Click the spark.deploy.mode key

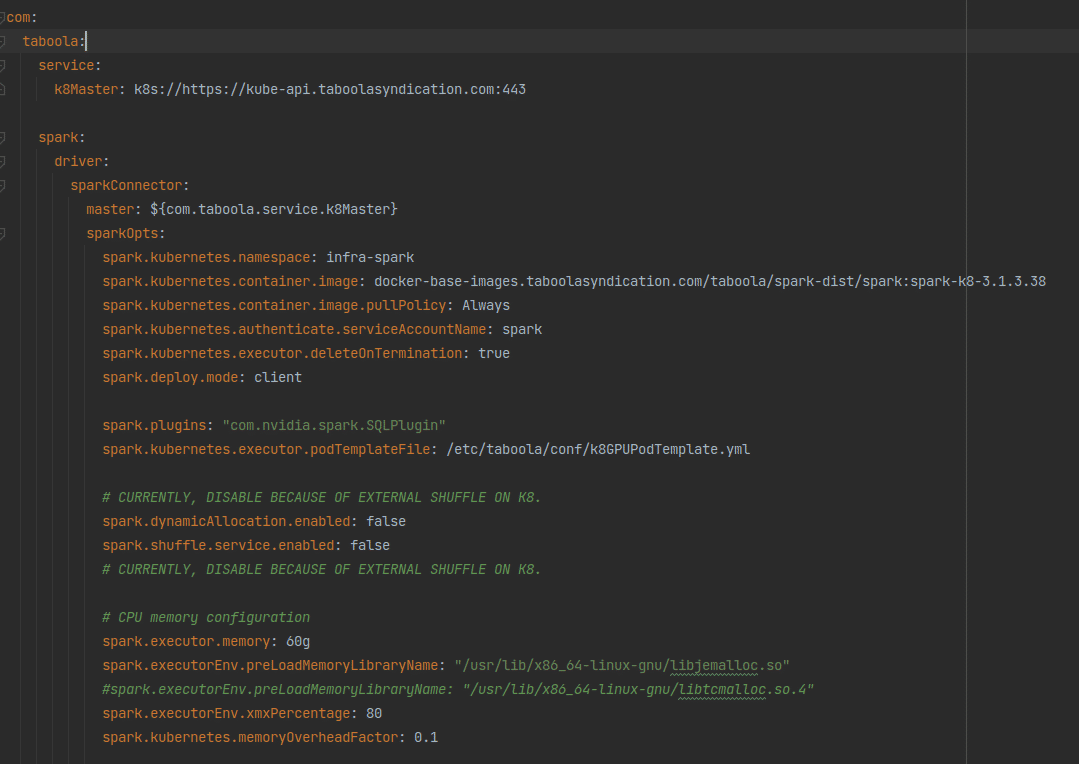point(171,377)
